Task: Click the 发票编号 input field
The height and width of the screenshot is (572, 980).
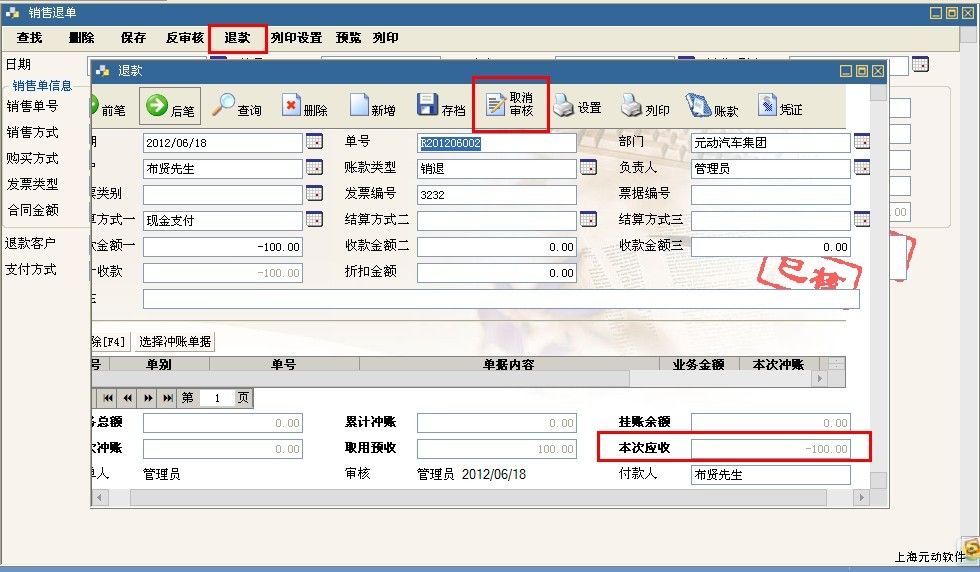Action: [x=497, y=194]
